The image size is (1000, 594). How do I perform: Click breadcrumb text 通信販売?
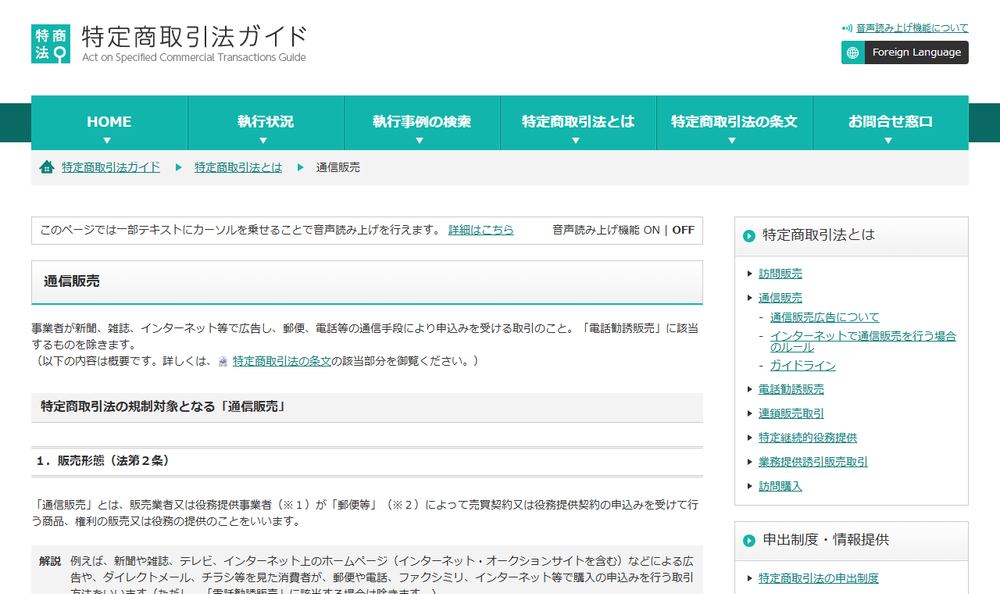pyautogui.click(x=338, y=167)
